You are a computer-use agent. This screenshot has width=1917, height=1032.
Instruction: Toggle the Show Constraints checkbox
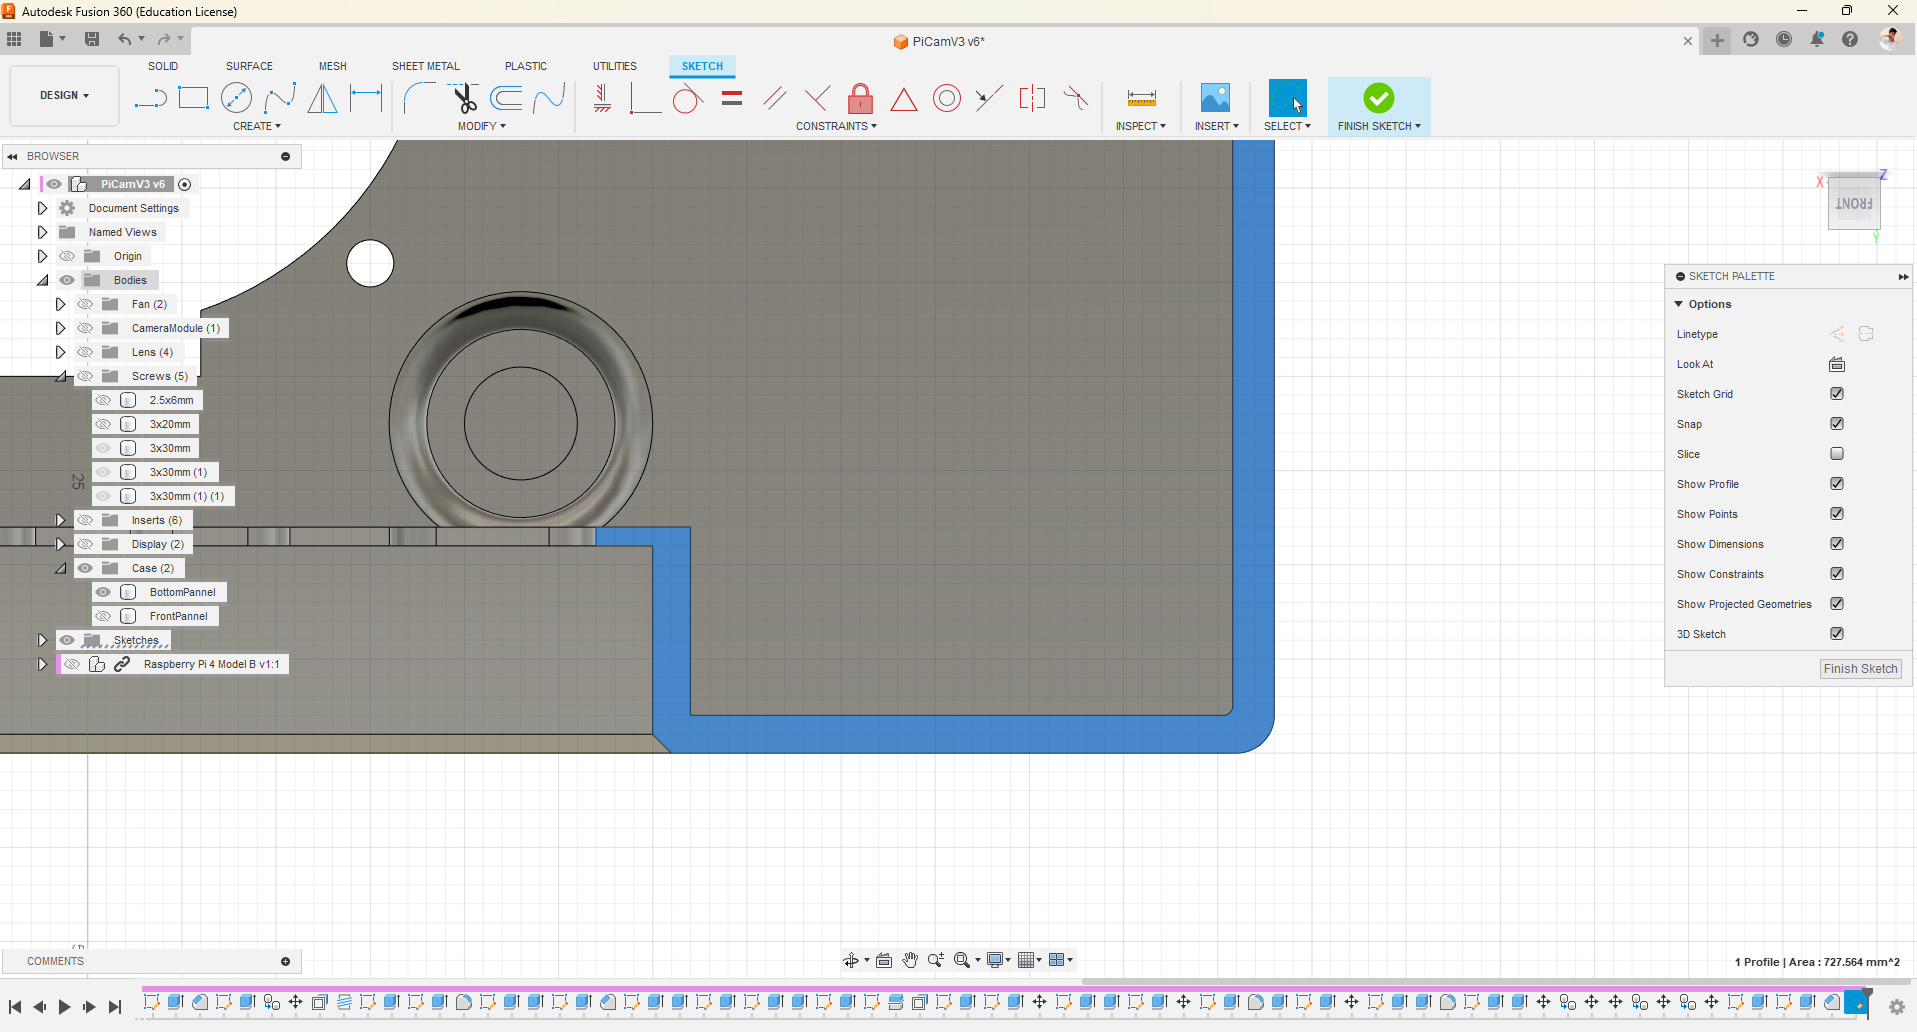coord(1837,574)
